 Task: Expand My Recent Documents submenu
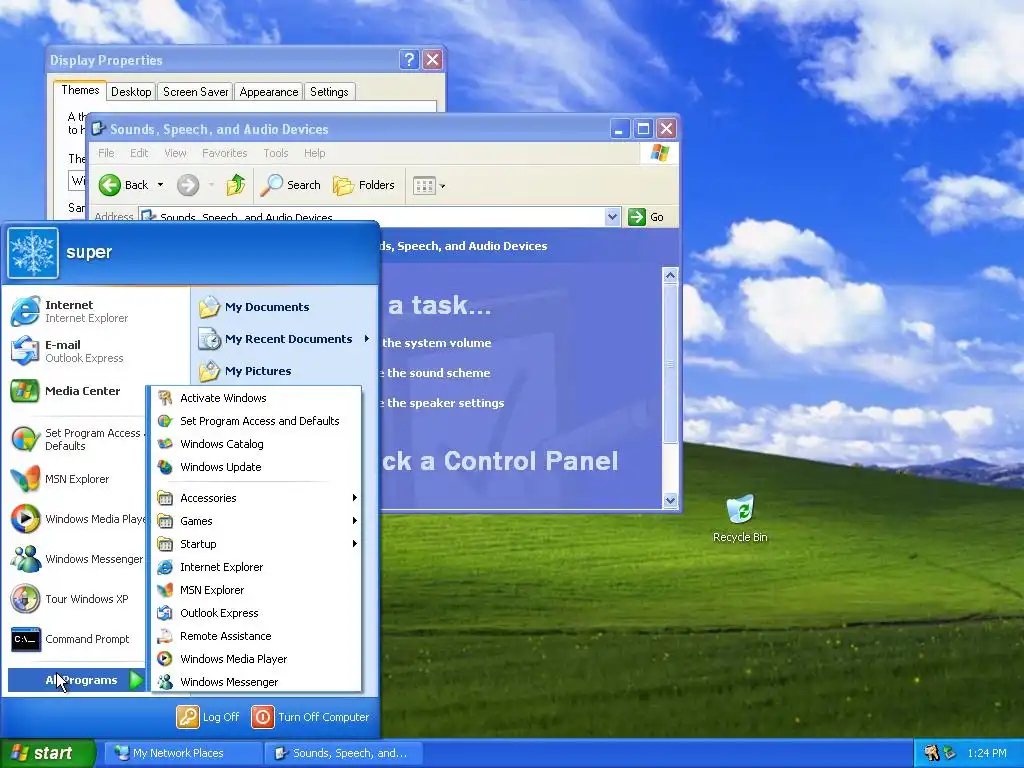point(285,339)
